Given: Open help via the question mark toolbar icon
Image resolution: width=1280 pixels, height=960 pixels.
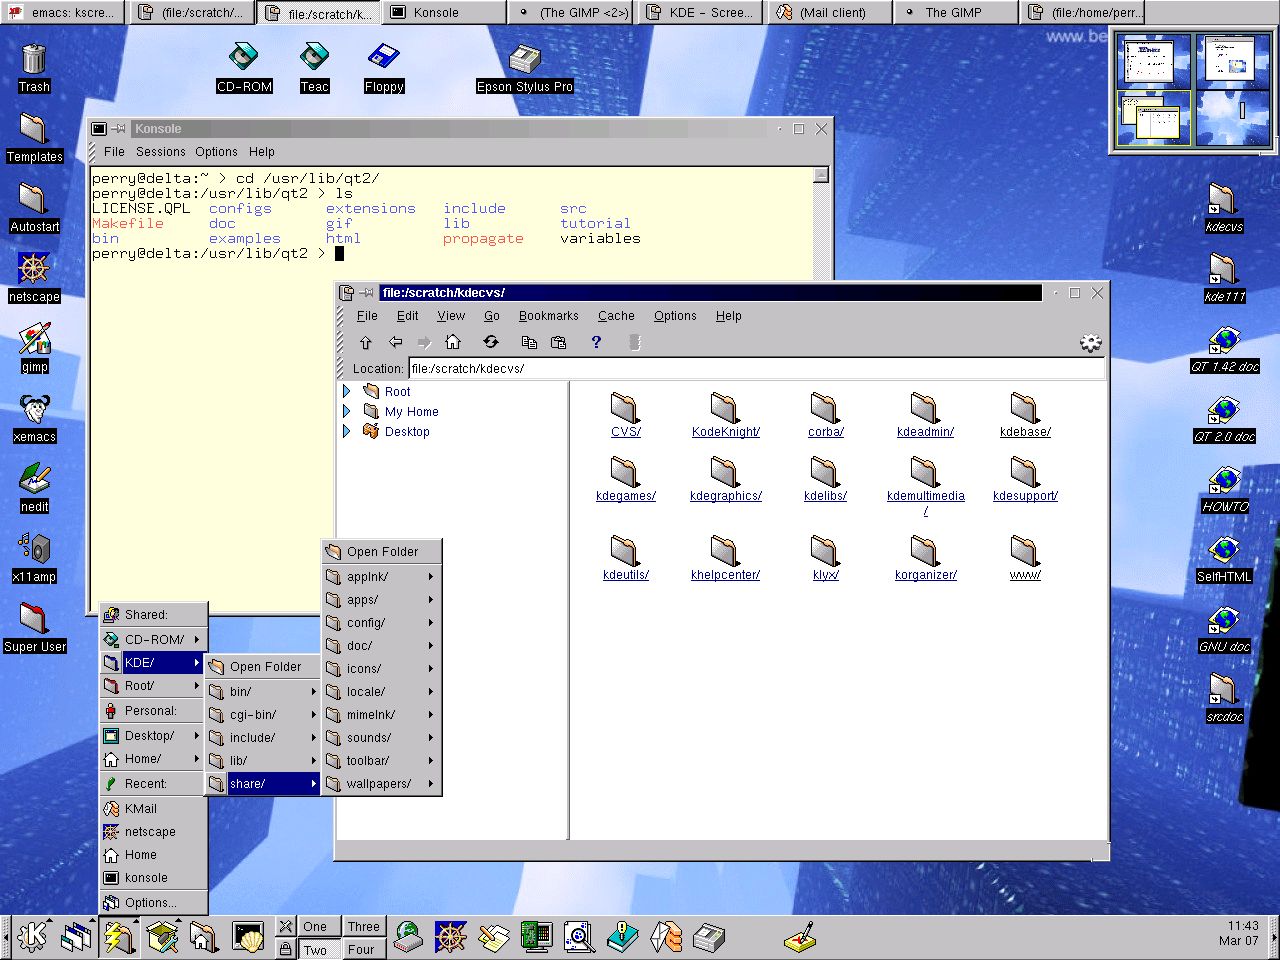Looking at the screenshot, I should [596, 342].
